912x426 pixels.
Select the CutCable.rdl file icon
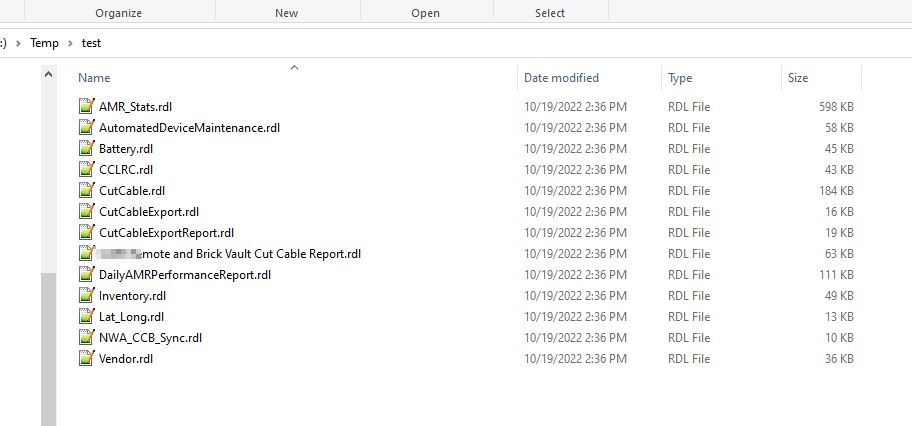[86, 190]
